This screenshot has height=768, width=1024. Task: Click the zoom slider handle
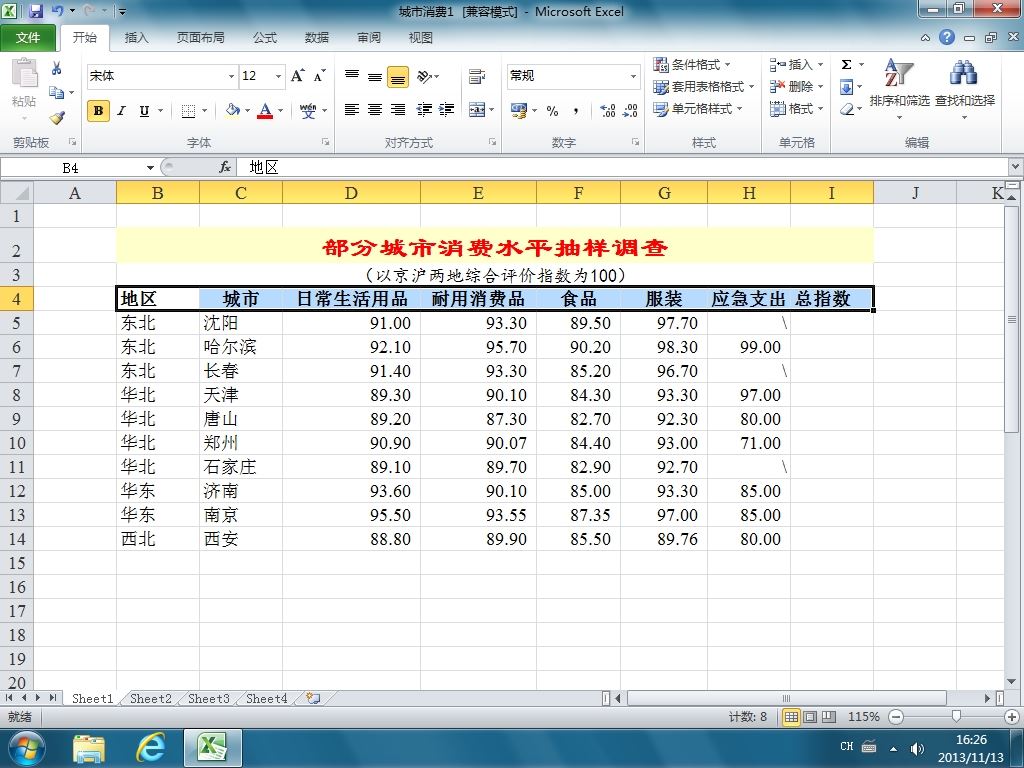click(956, 717)
